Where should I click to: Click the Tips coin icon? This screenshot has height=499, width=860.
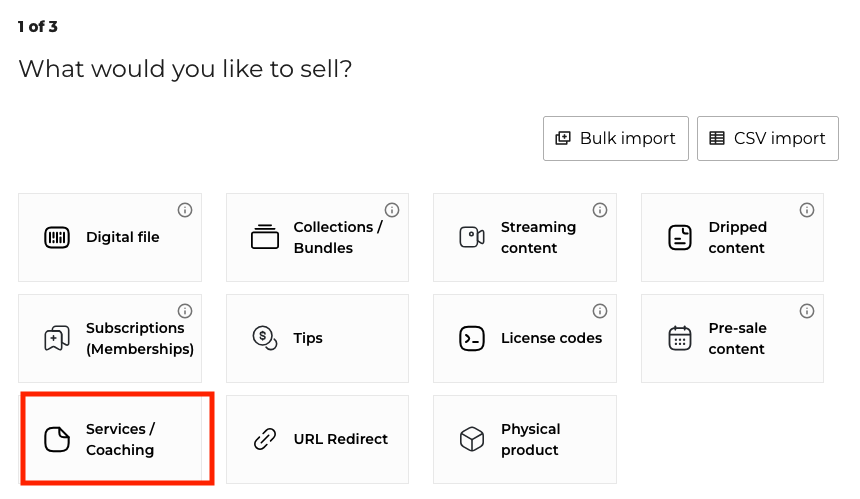coord(264,339)
